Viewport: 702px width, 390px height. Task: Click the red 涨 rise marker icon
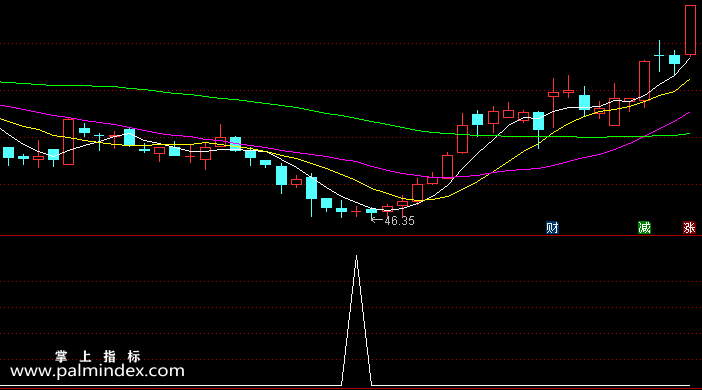(689, 227)
